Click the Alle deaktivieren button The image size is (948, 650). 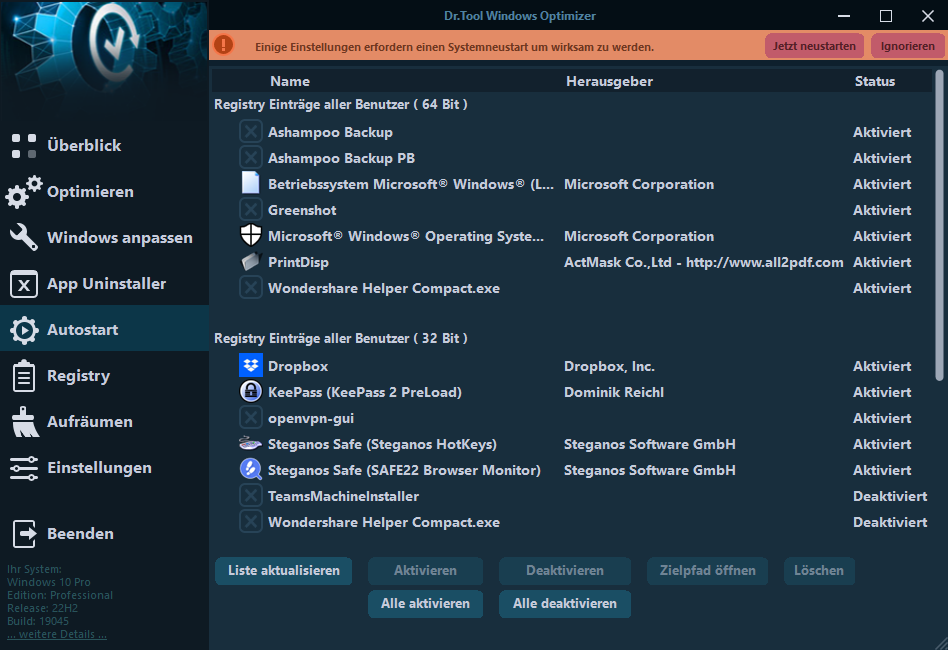564,604
